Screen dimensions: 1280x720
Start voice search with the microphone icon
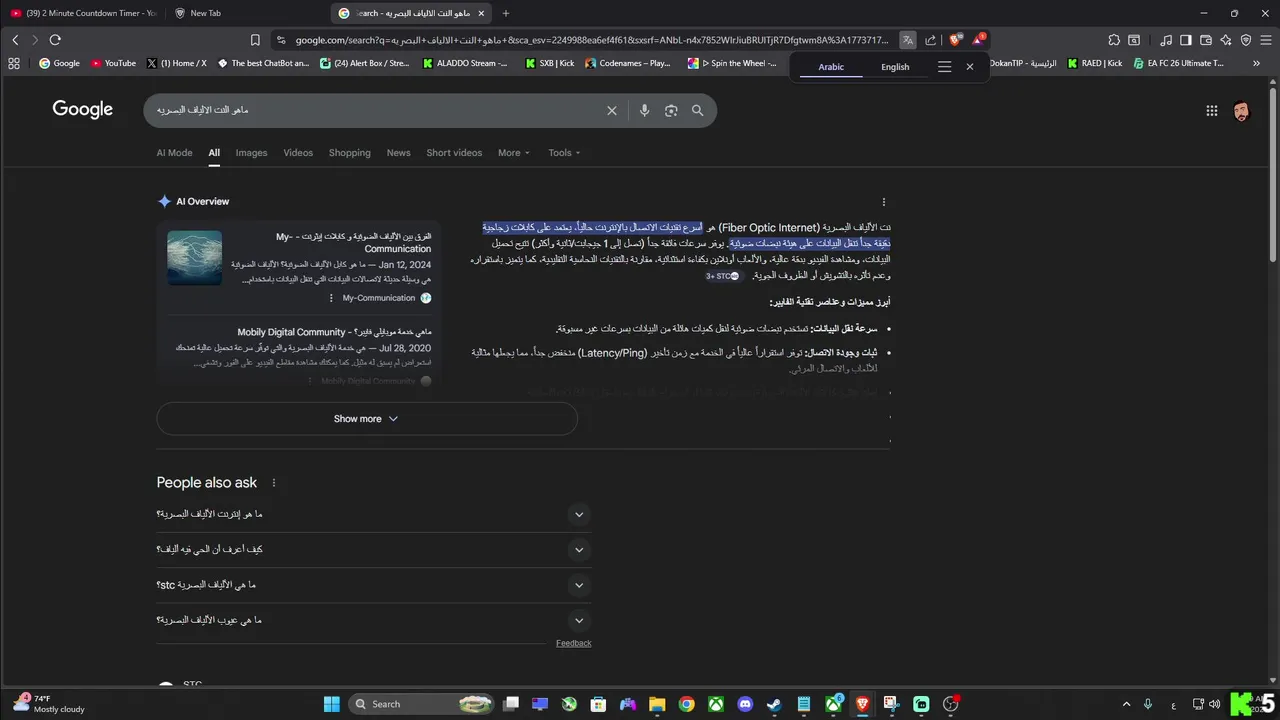(644, 111)
